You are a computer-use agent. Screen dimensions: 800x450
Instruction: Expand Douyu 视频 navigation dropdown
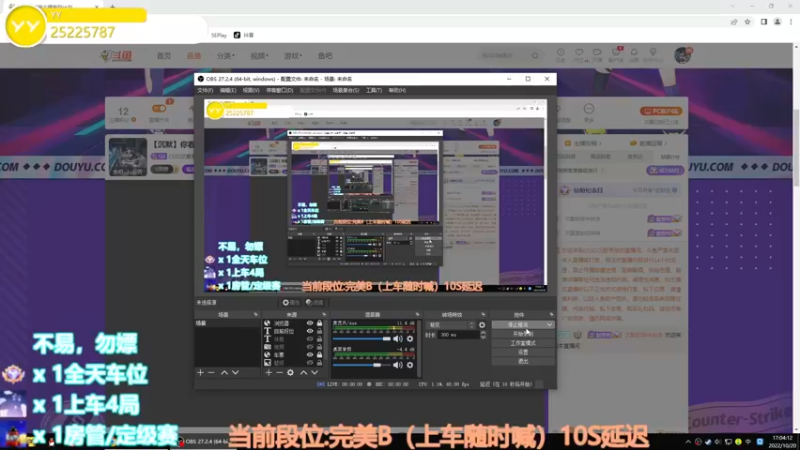coord(259,56)
